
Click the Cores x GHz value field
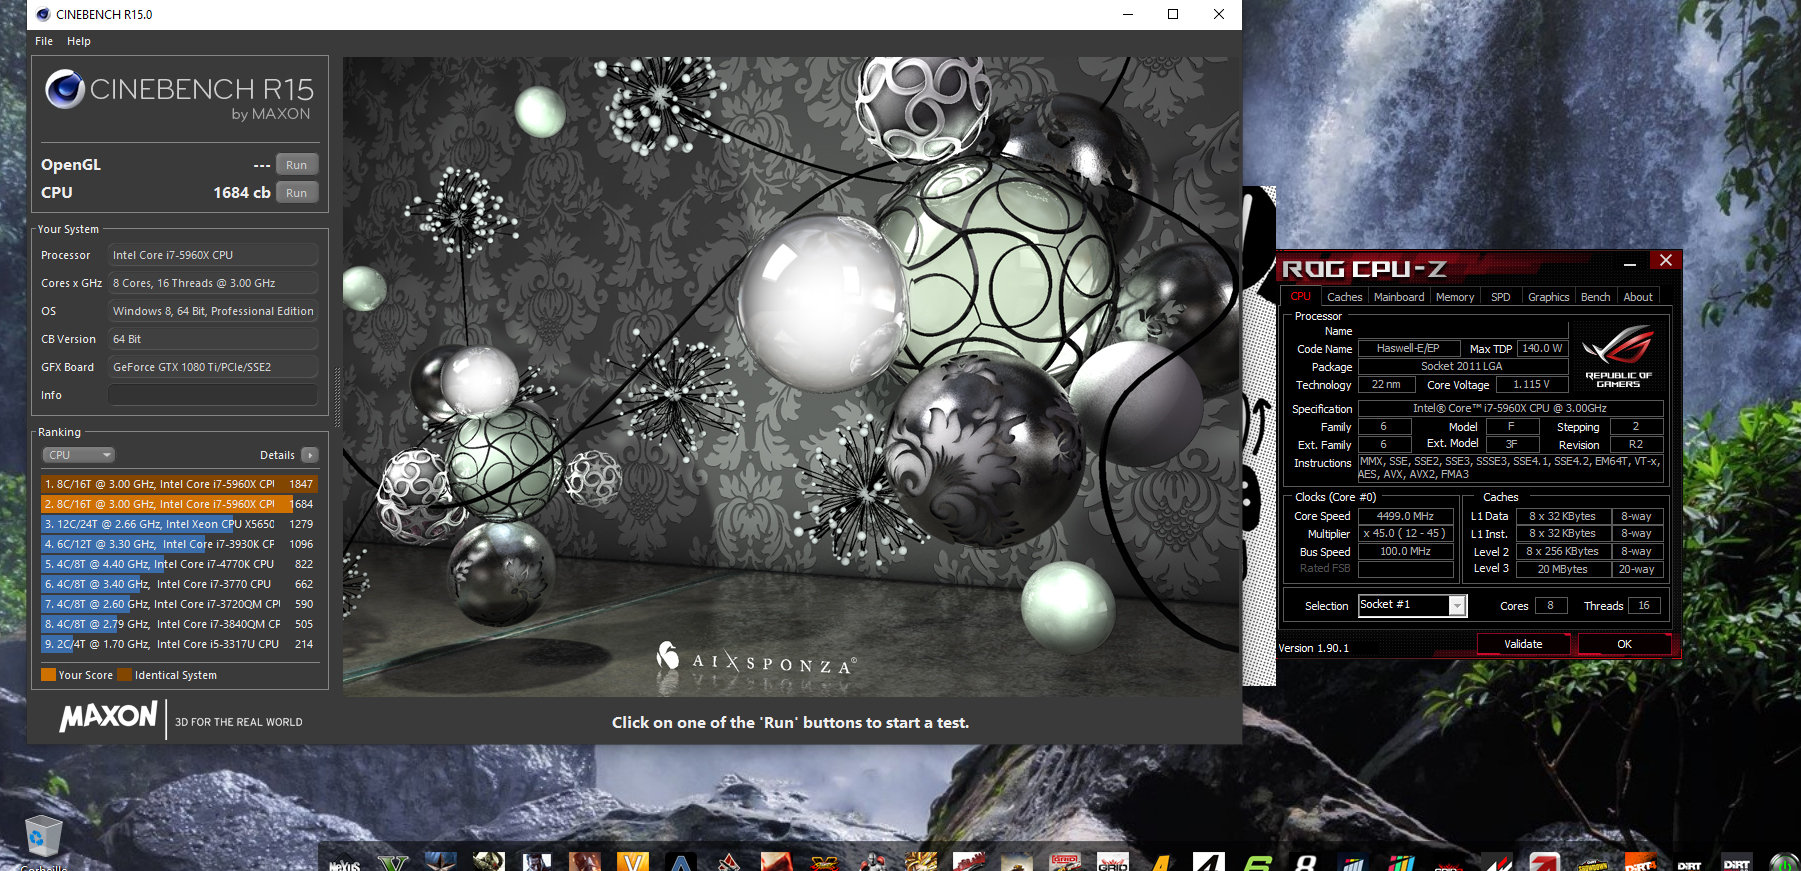click(213, 283)
